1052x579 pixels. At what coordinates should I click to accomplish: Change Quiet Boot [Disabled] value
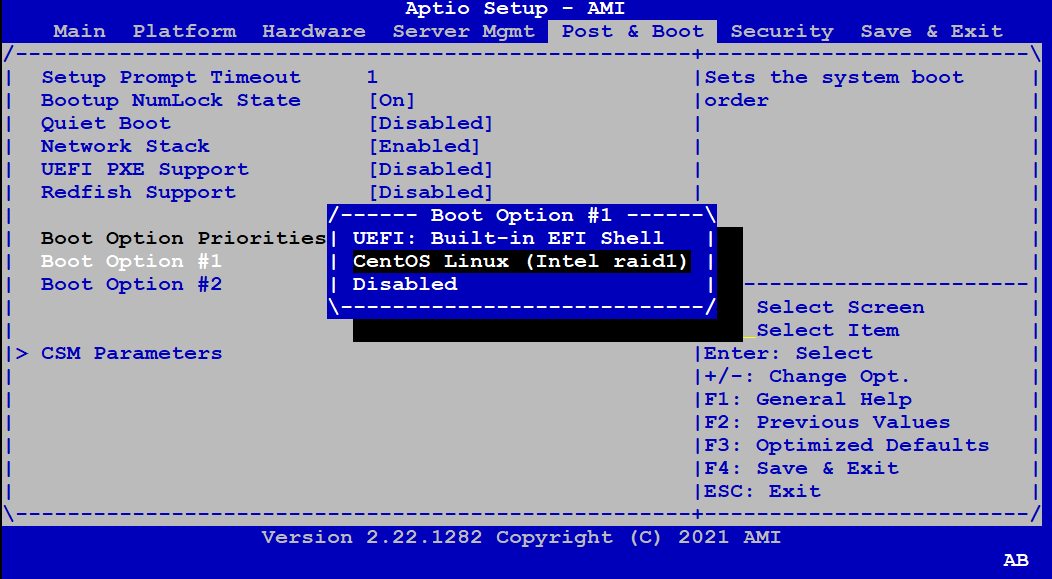431,123
